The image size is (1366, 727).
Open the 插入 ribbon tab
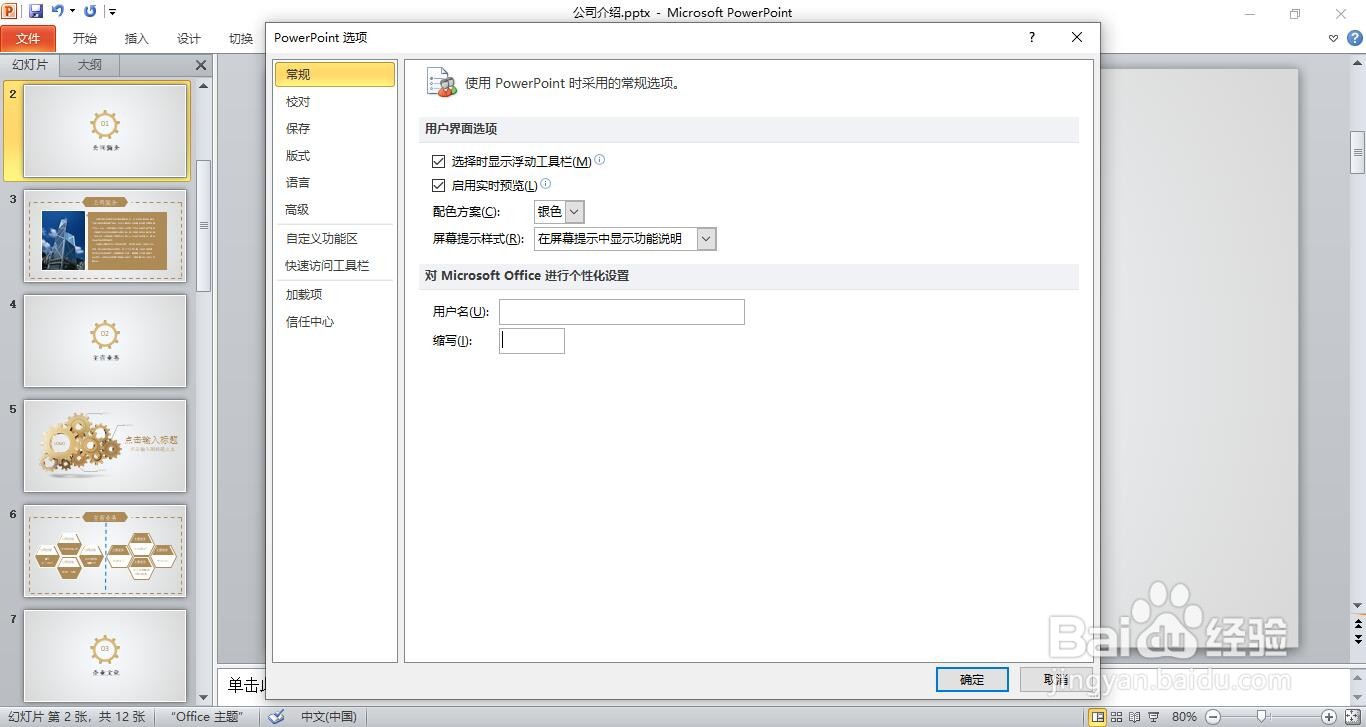[137, 38]
